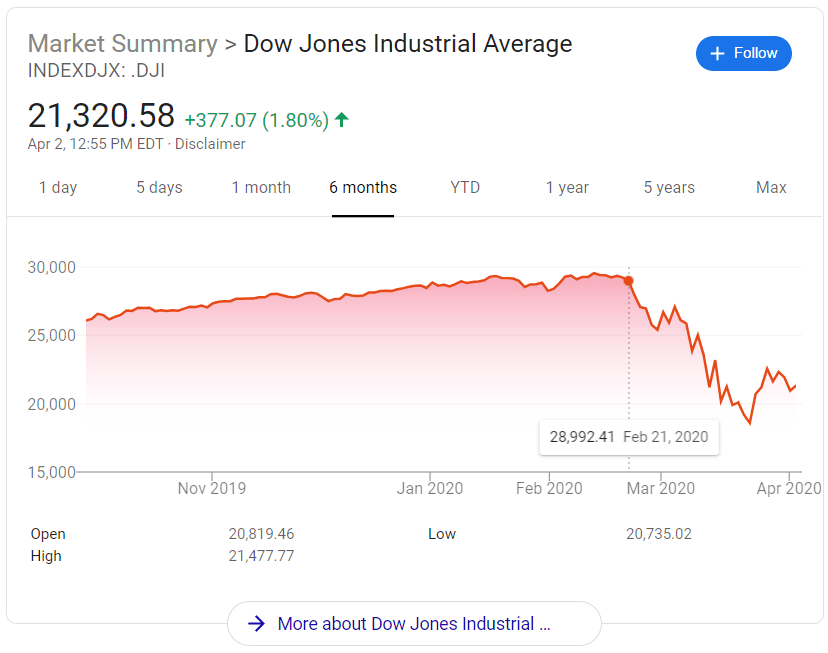Open the 1 month chart view
This screenshot has height=653, width=828.
pyautogui.click(x=261, y=187)
